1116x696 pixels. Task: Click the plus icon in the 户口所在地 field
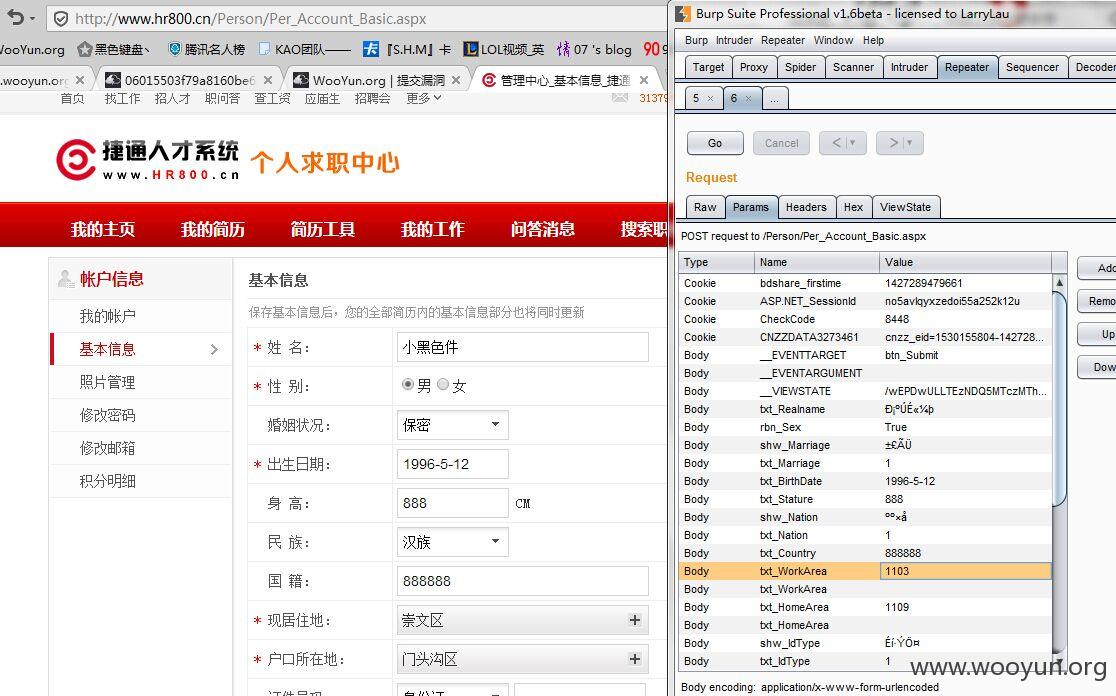click(635, 659)
